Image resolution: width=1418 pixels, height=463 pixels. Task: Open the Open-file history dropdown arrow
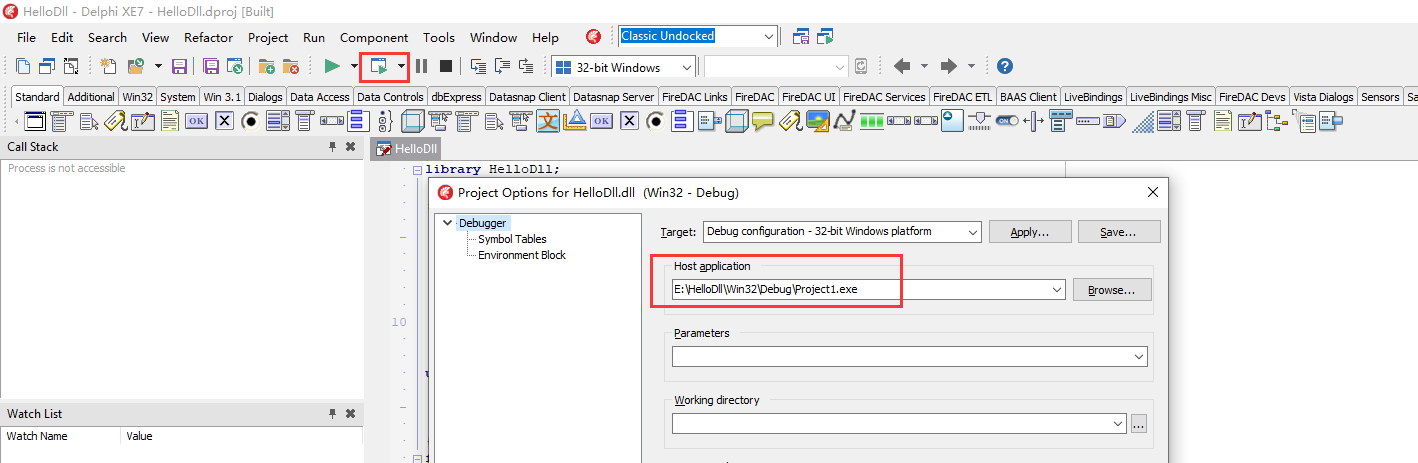point(158,66)
